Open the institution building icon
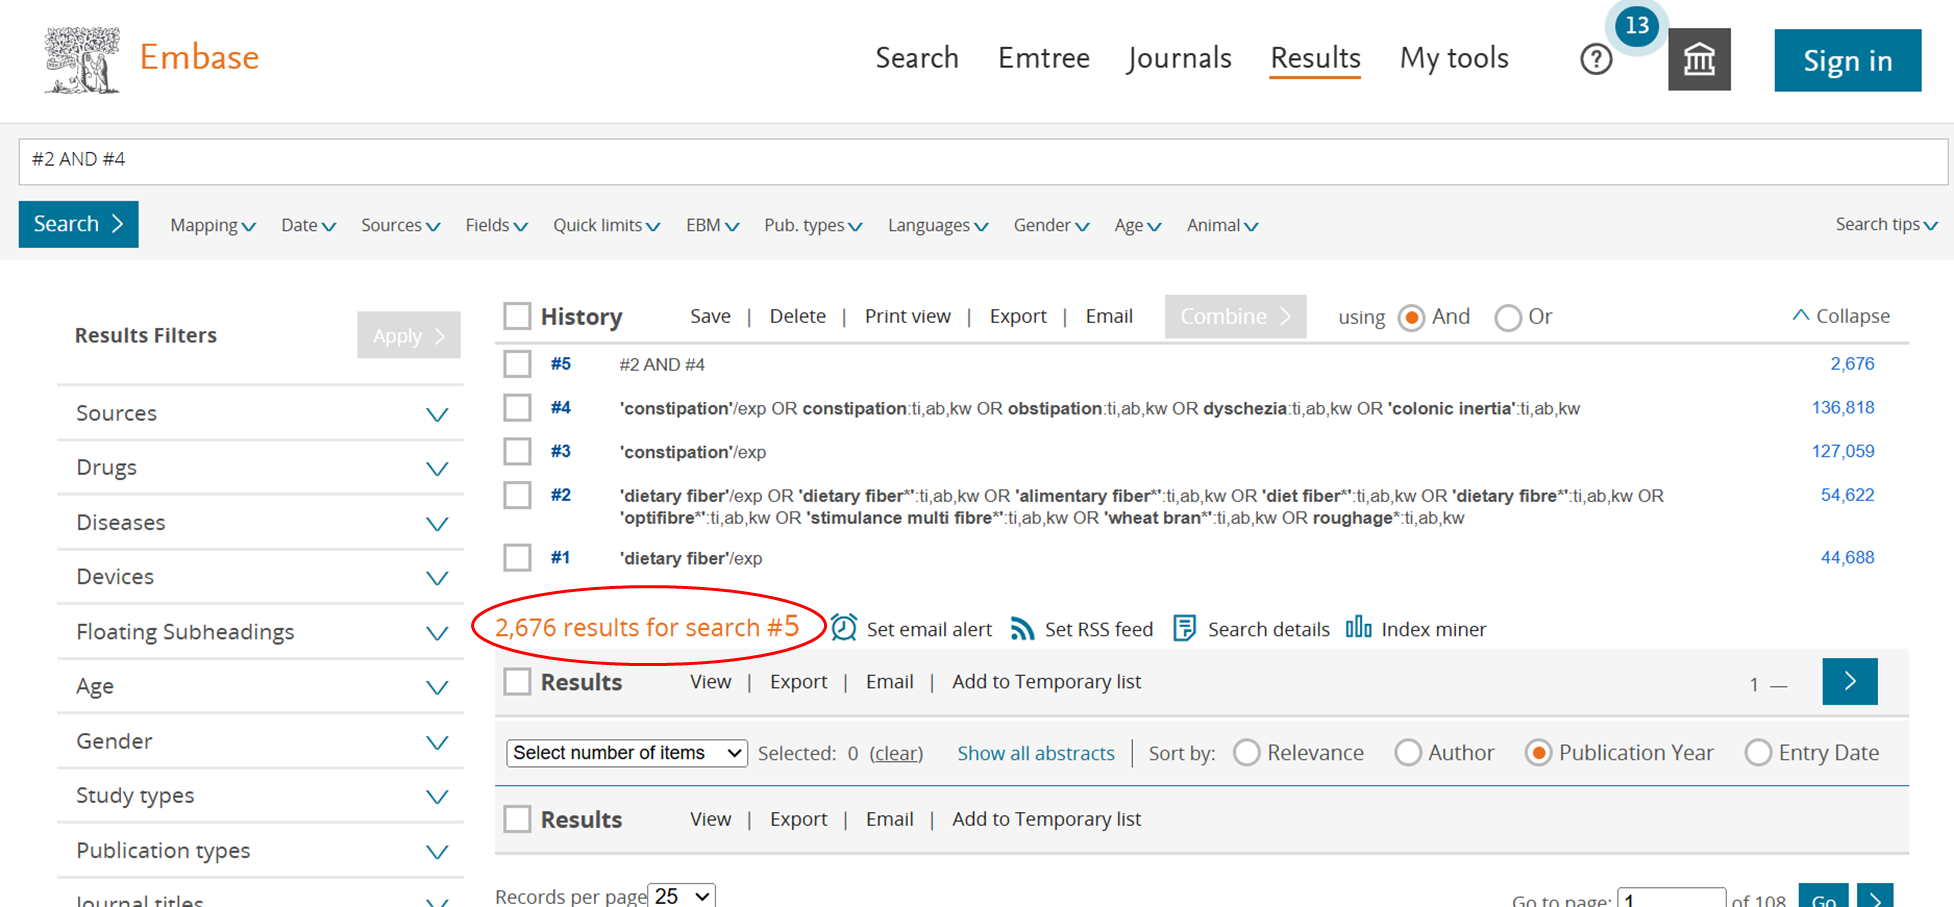The width and height of the screenshot is (1954, 907). pyautogui.click(x=1698, y=60)
